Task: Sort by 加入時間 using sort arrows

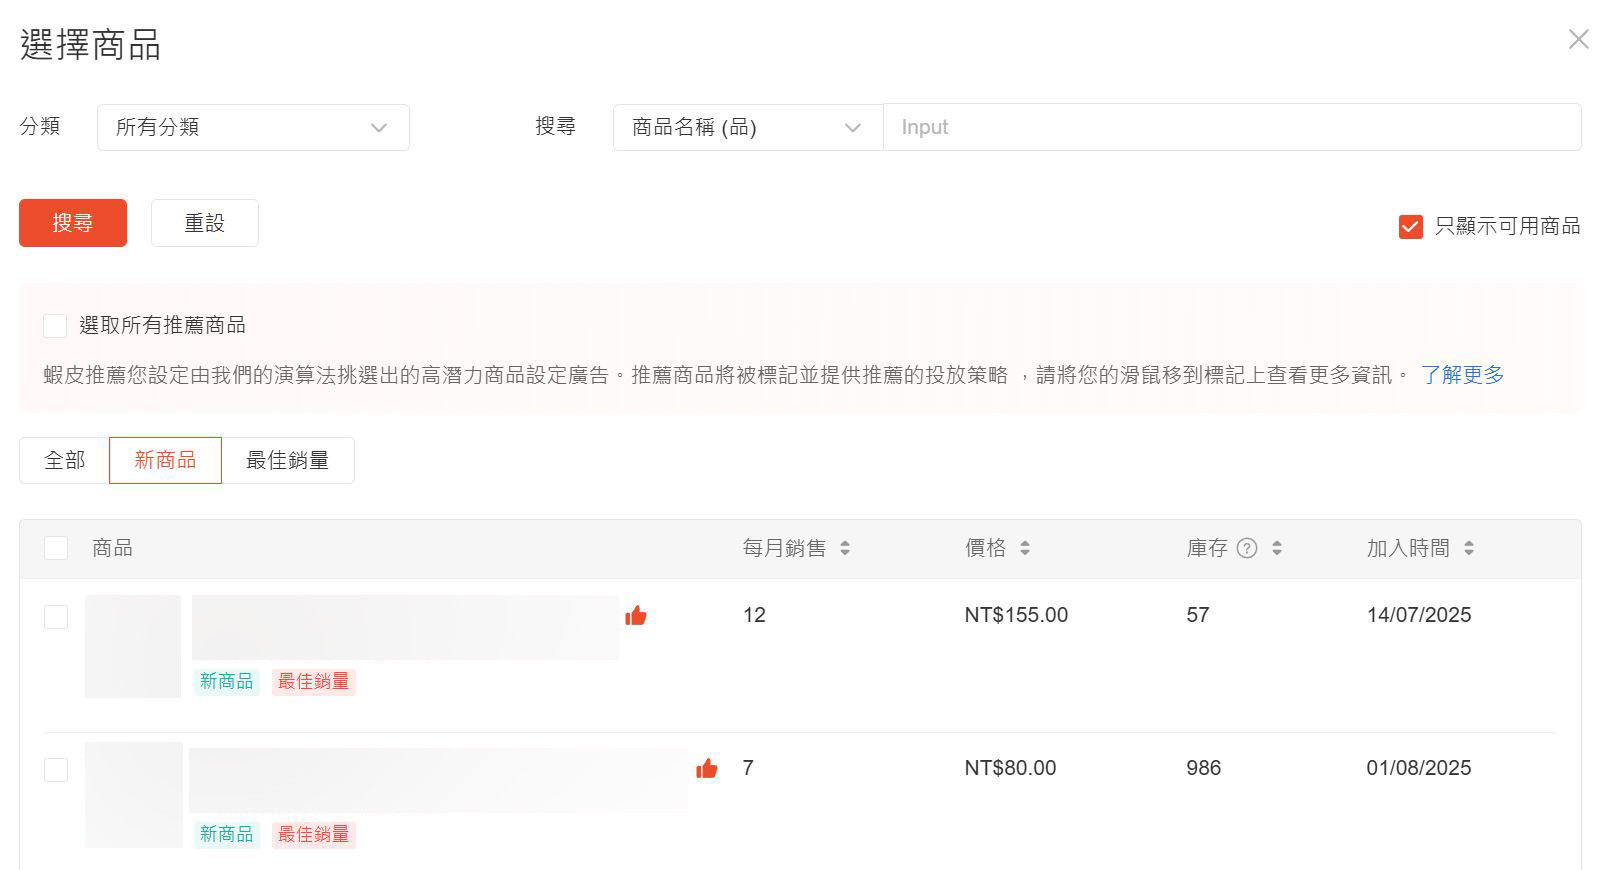Action: [1468, 548]
